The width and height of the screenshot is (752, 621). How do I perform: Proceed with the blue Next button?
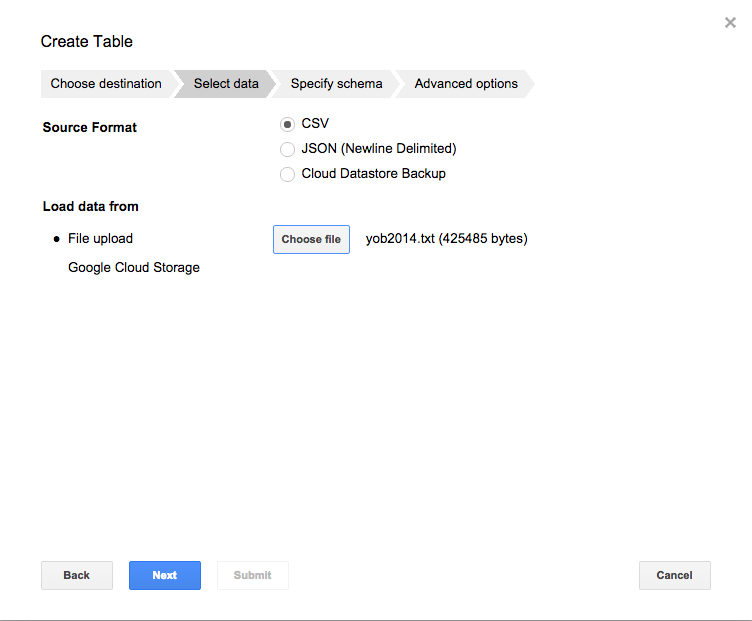coord(165,575)
